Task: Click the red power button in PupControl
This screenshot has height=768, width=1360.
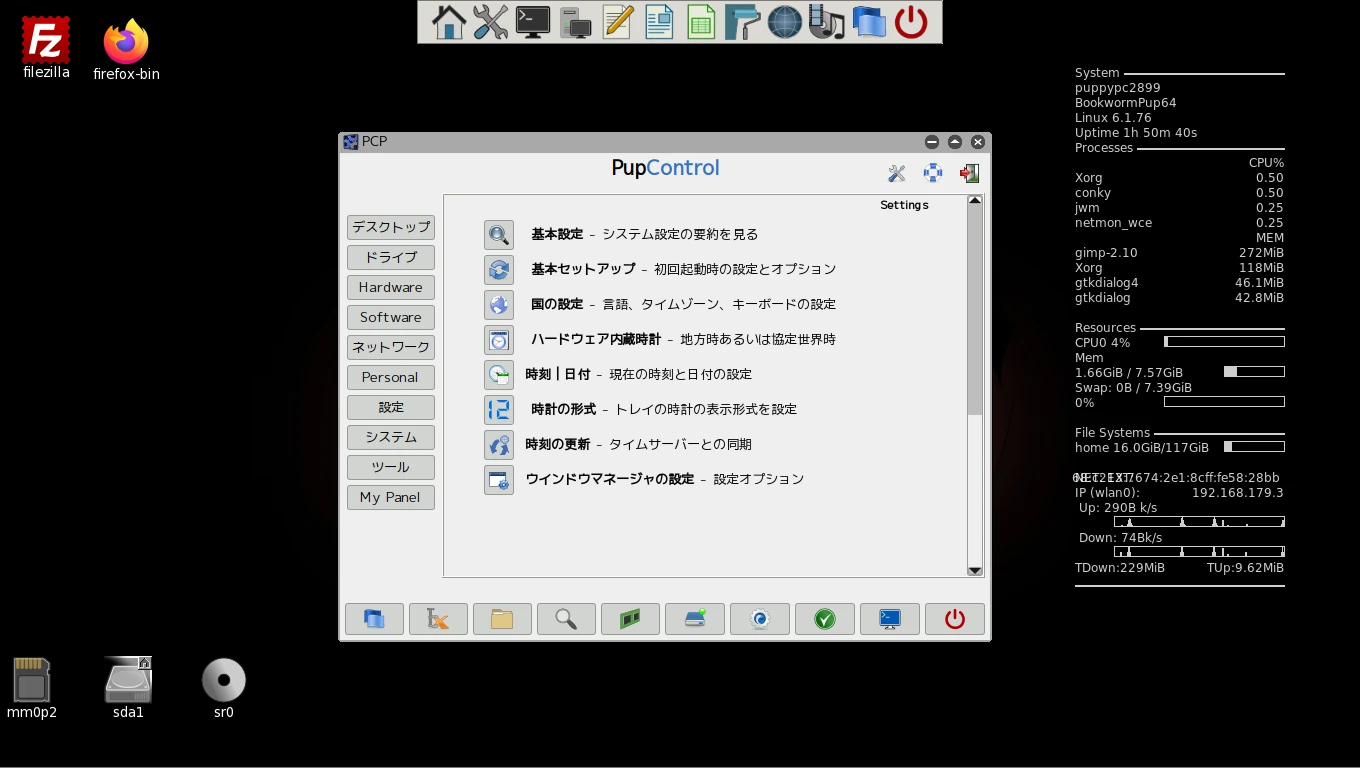Action: [x=954, y=619]
